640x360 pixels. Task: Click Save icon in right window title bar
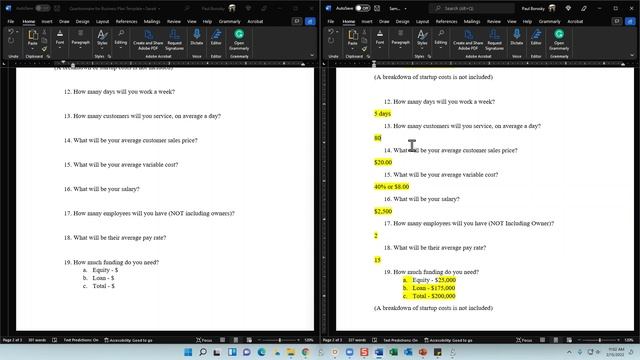pyautogui.click(x=377, y=8)
